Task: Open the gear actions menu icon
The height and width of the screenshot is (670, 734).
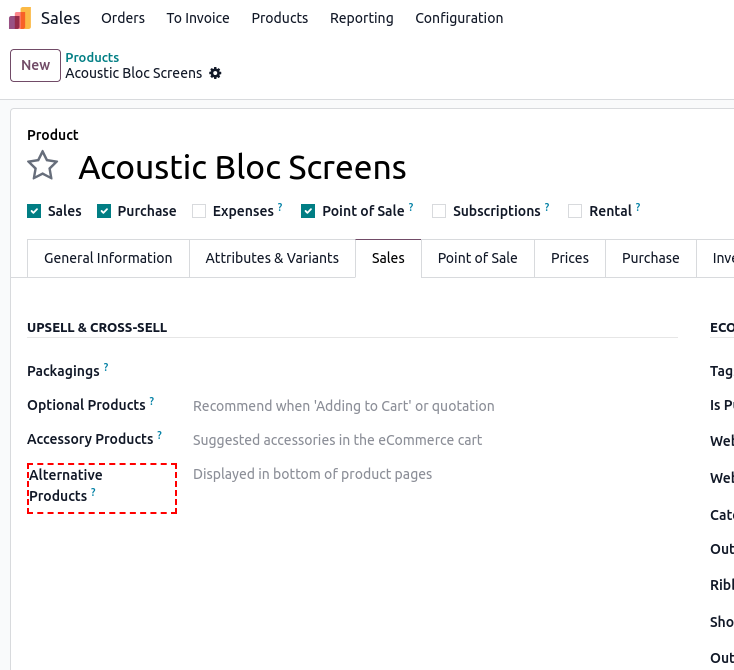Action: click(x=215, y=73)
